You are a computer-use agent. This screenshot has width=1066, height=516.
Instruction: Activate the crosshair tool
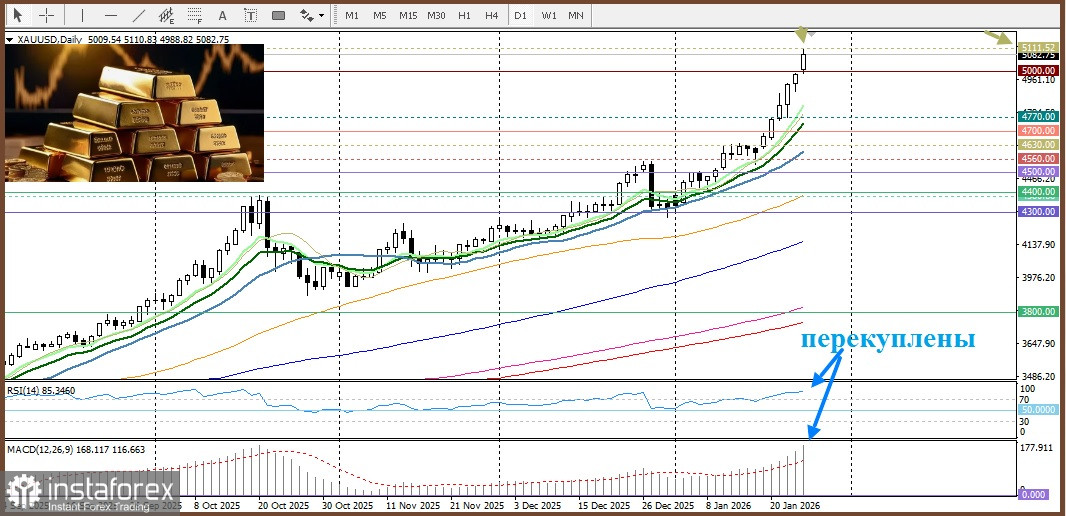[45, 16]
